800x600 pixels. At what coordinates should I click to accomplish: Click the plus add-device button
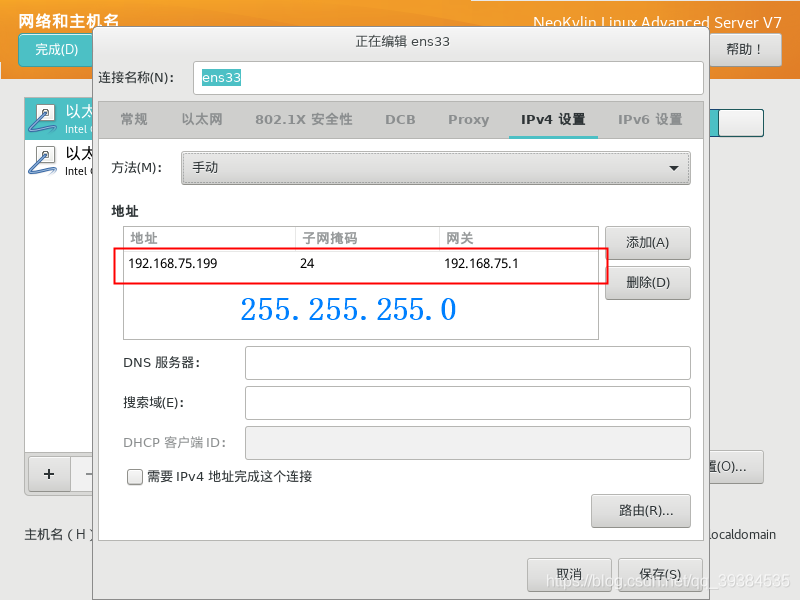[49, 474]
